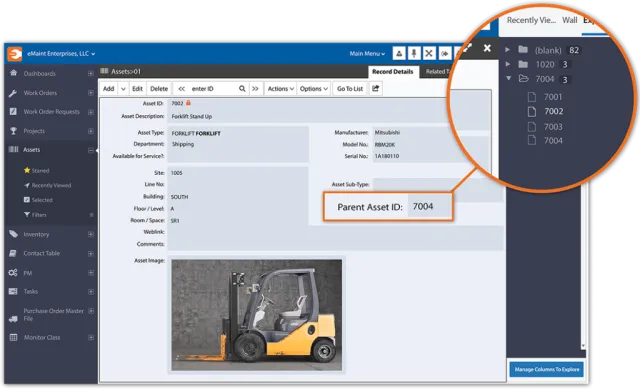
Task: Open the Options dropdown
Action: tap(313, 89)
